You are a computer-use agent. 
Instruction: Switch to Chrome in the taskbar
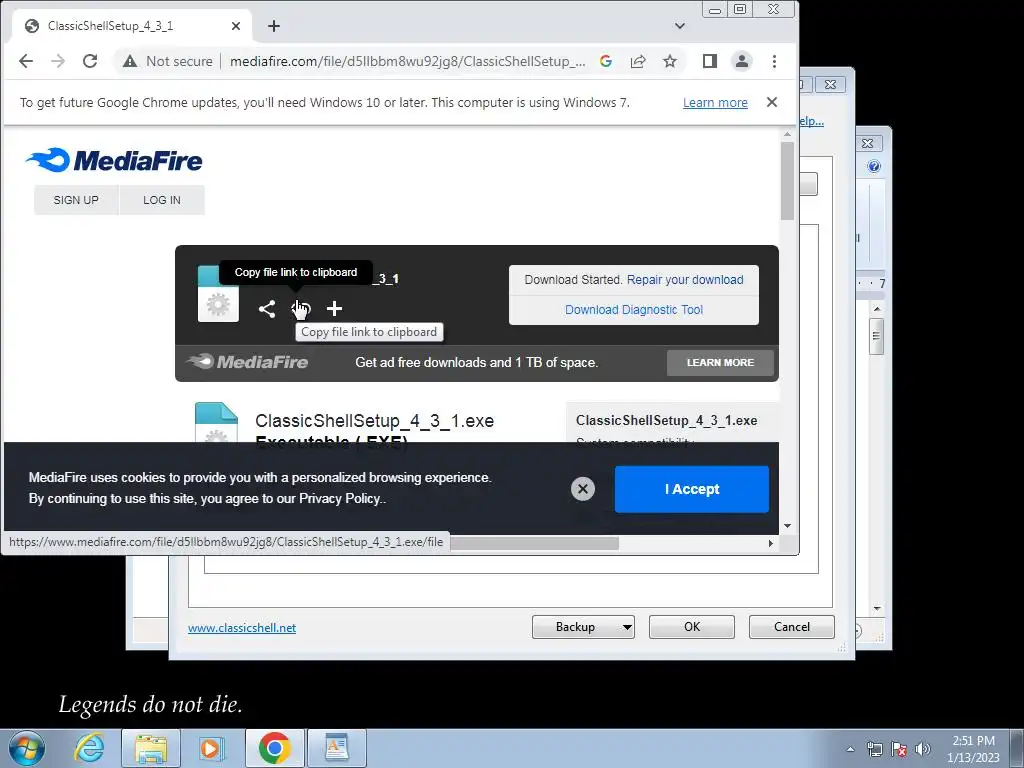274,748
